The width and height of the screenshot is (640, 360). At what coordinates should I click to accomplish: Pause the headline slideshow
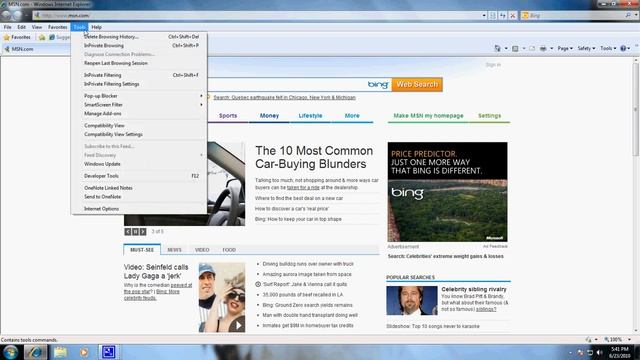coord(135,231)
